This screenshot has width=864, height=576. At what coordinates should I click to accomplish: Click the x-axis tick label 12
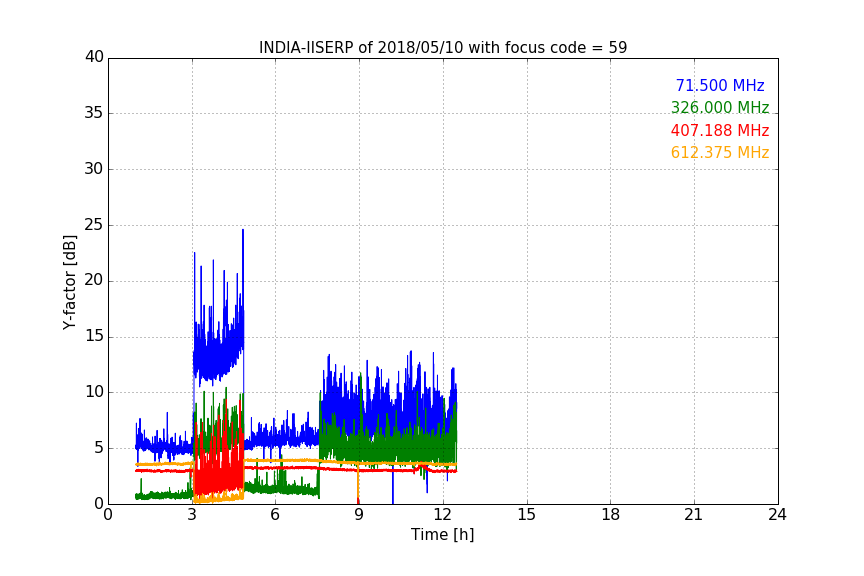coord(443,515)
